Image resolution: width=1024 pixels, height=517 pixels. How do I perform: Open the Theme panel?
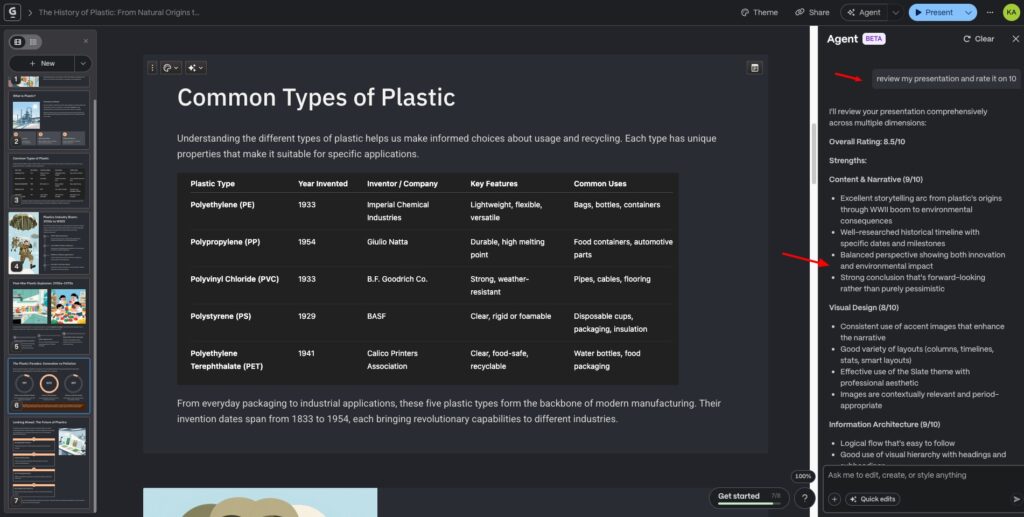759,12
